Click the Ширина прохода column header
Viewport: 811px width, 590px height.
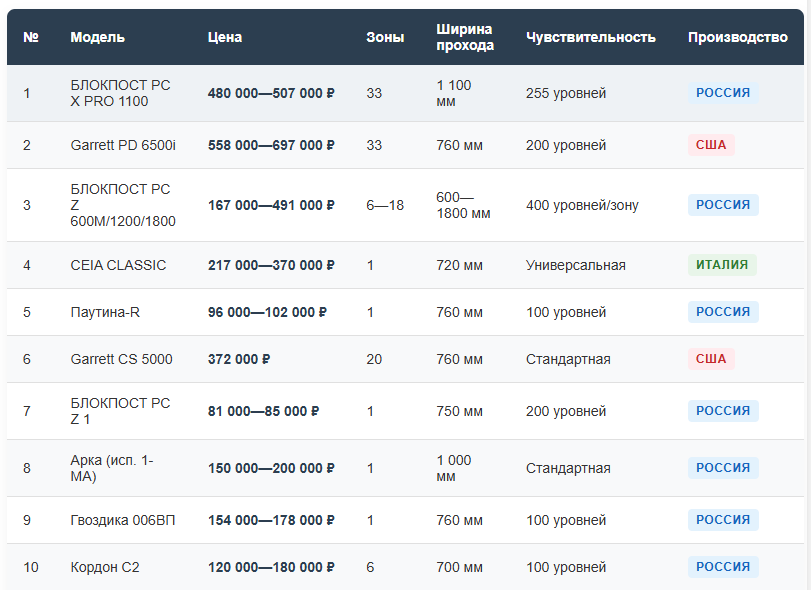click(x=464, y=37)
